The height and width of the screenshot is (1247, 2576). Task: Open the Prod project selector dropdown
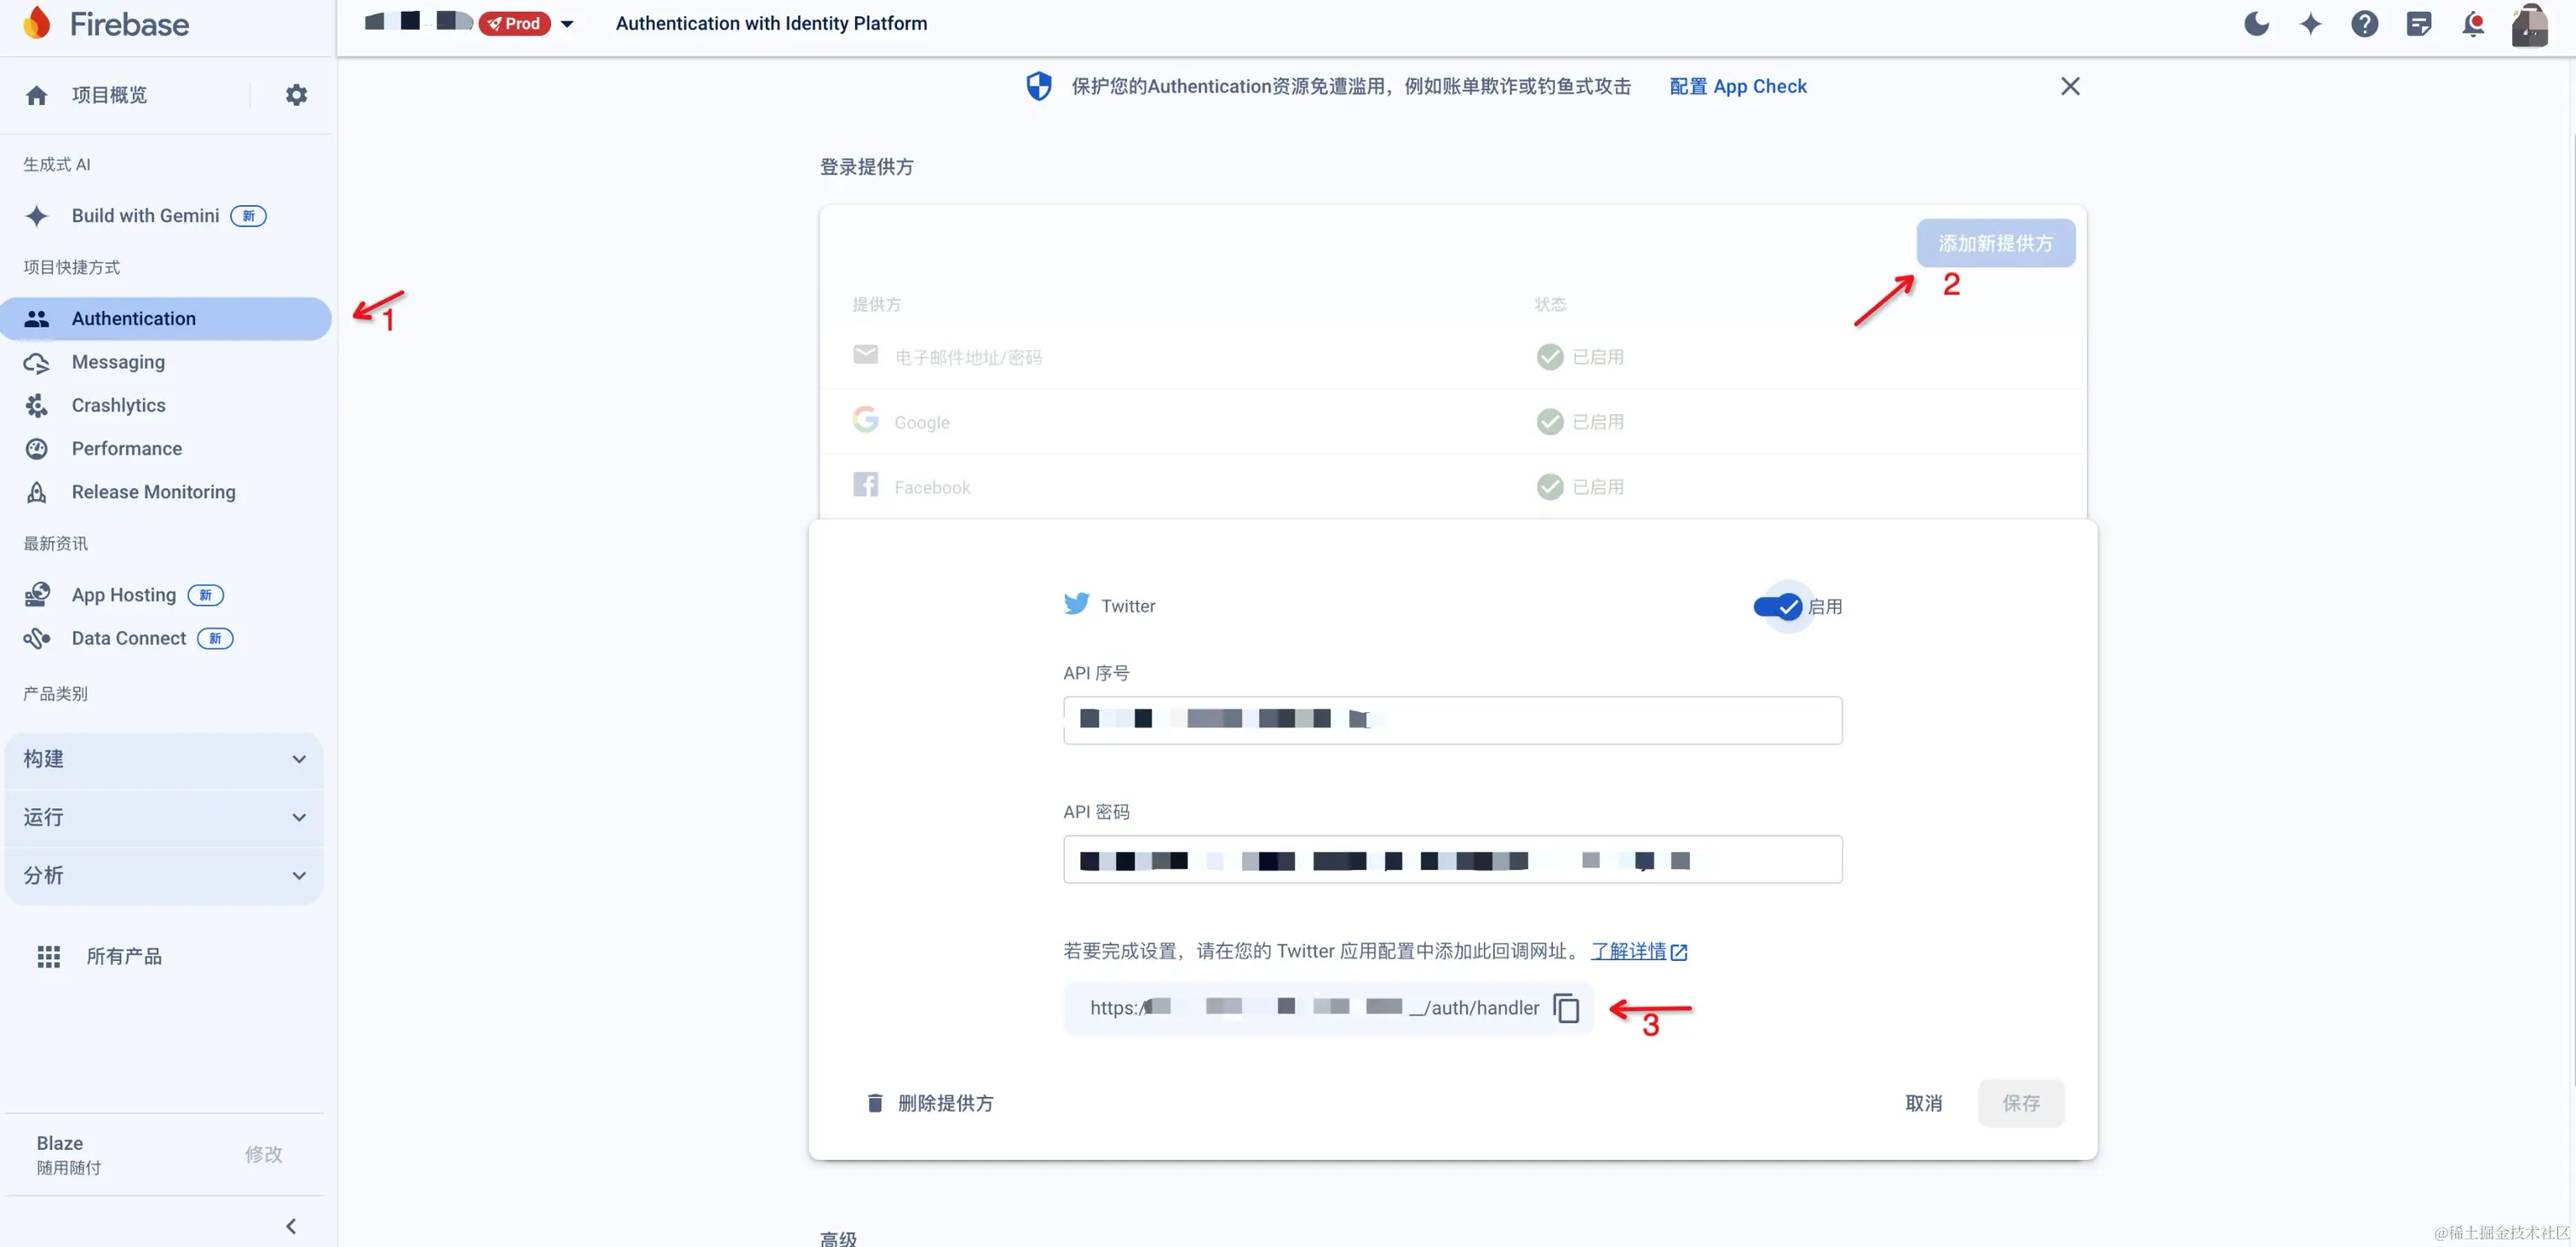point(567,24)
